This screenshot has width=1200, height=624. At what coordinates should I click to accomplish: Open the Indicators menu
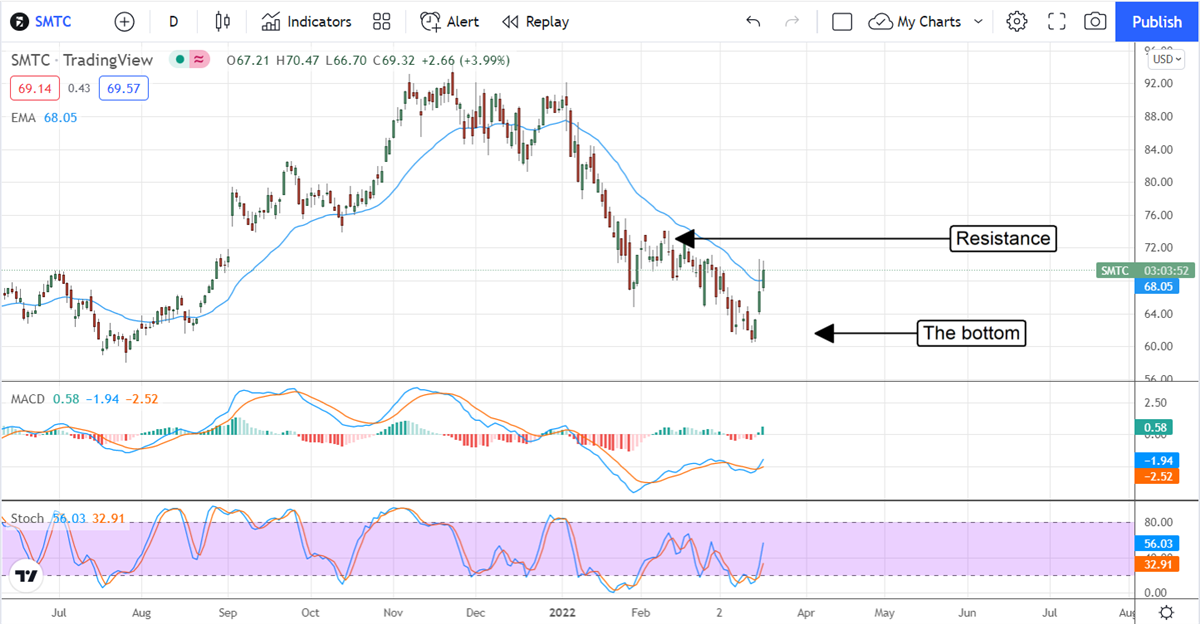pos(307,21)
